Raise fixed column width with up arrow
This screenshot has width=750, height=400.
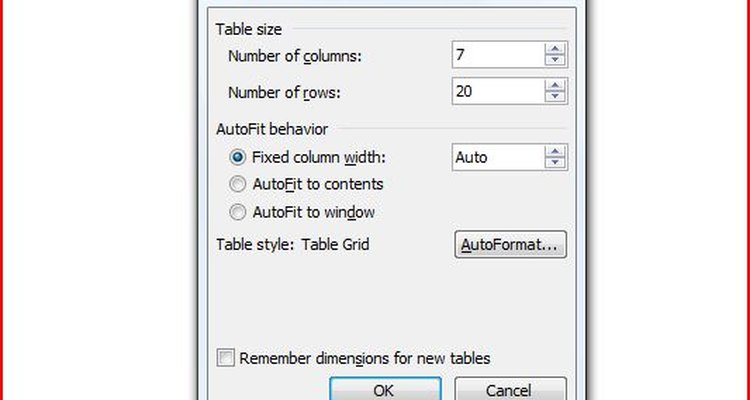tap(555, 151)
